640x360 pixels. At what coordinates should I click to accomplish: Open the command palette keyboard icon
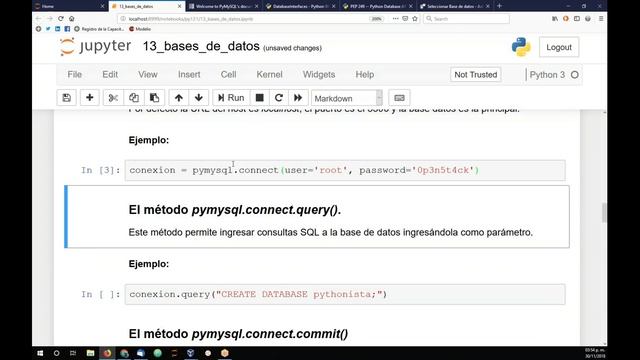pyautogui.click(x=399, y=98)
